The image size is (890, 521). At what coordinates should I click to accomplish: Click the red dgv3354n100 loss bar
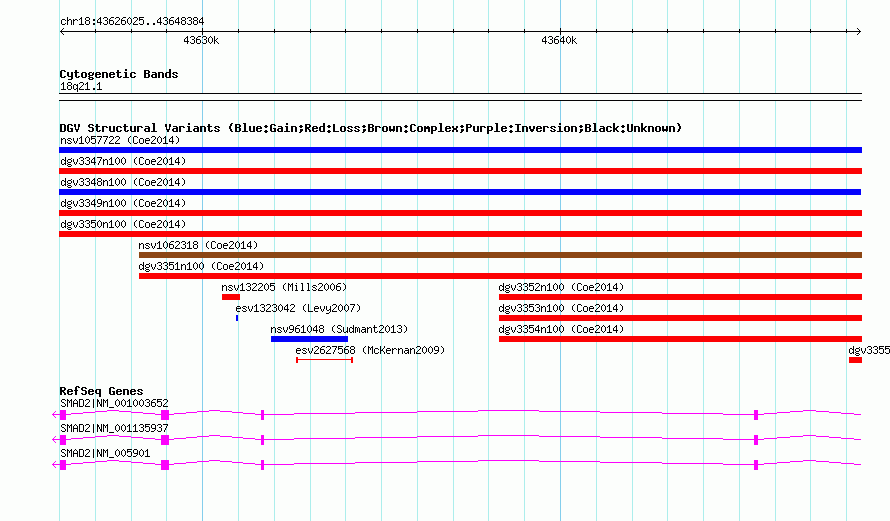coord(681,339)
